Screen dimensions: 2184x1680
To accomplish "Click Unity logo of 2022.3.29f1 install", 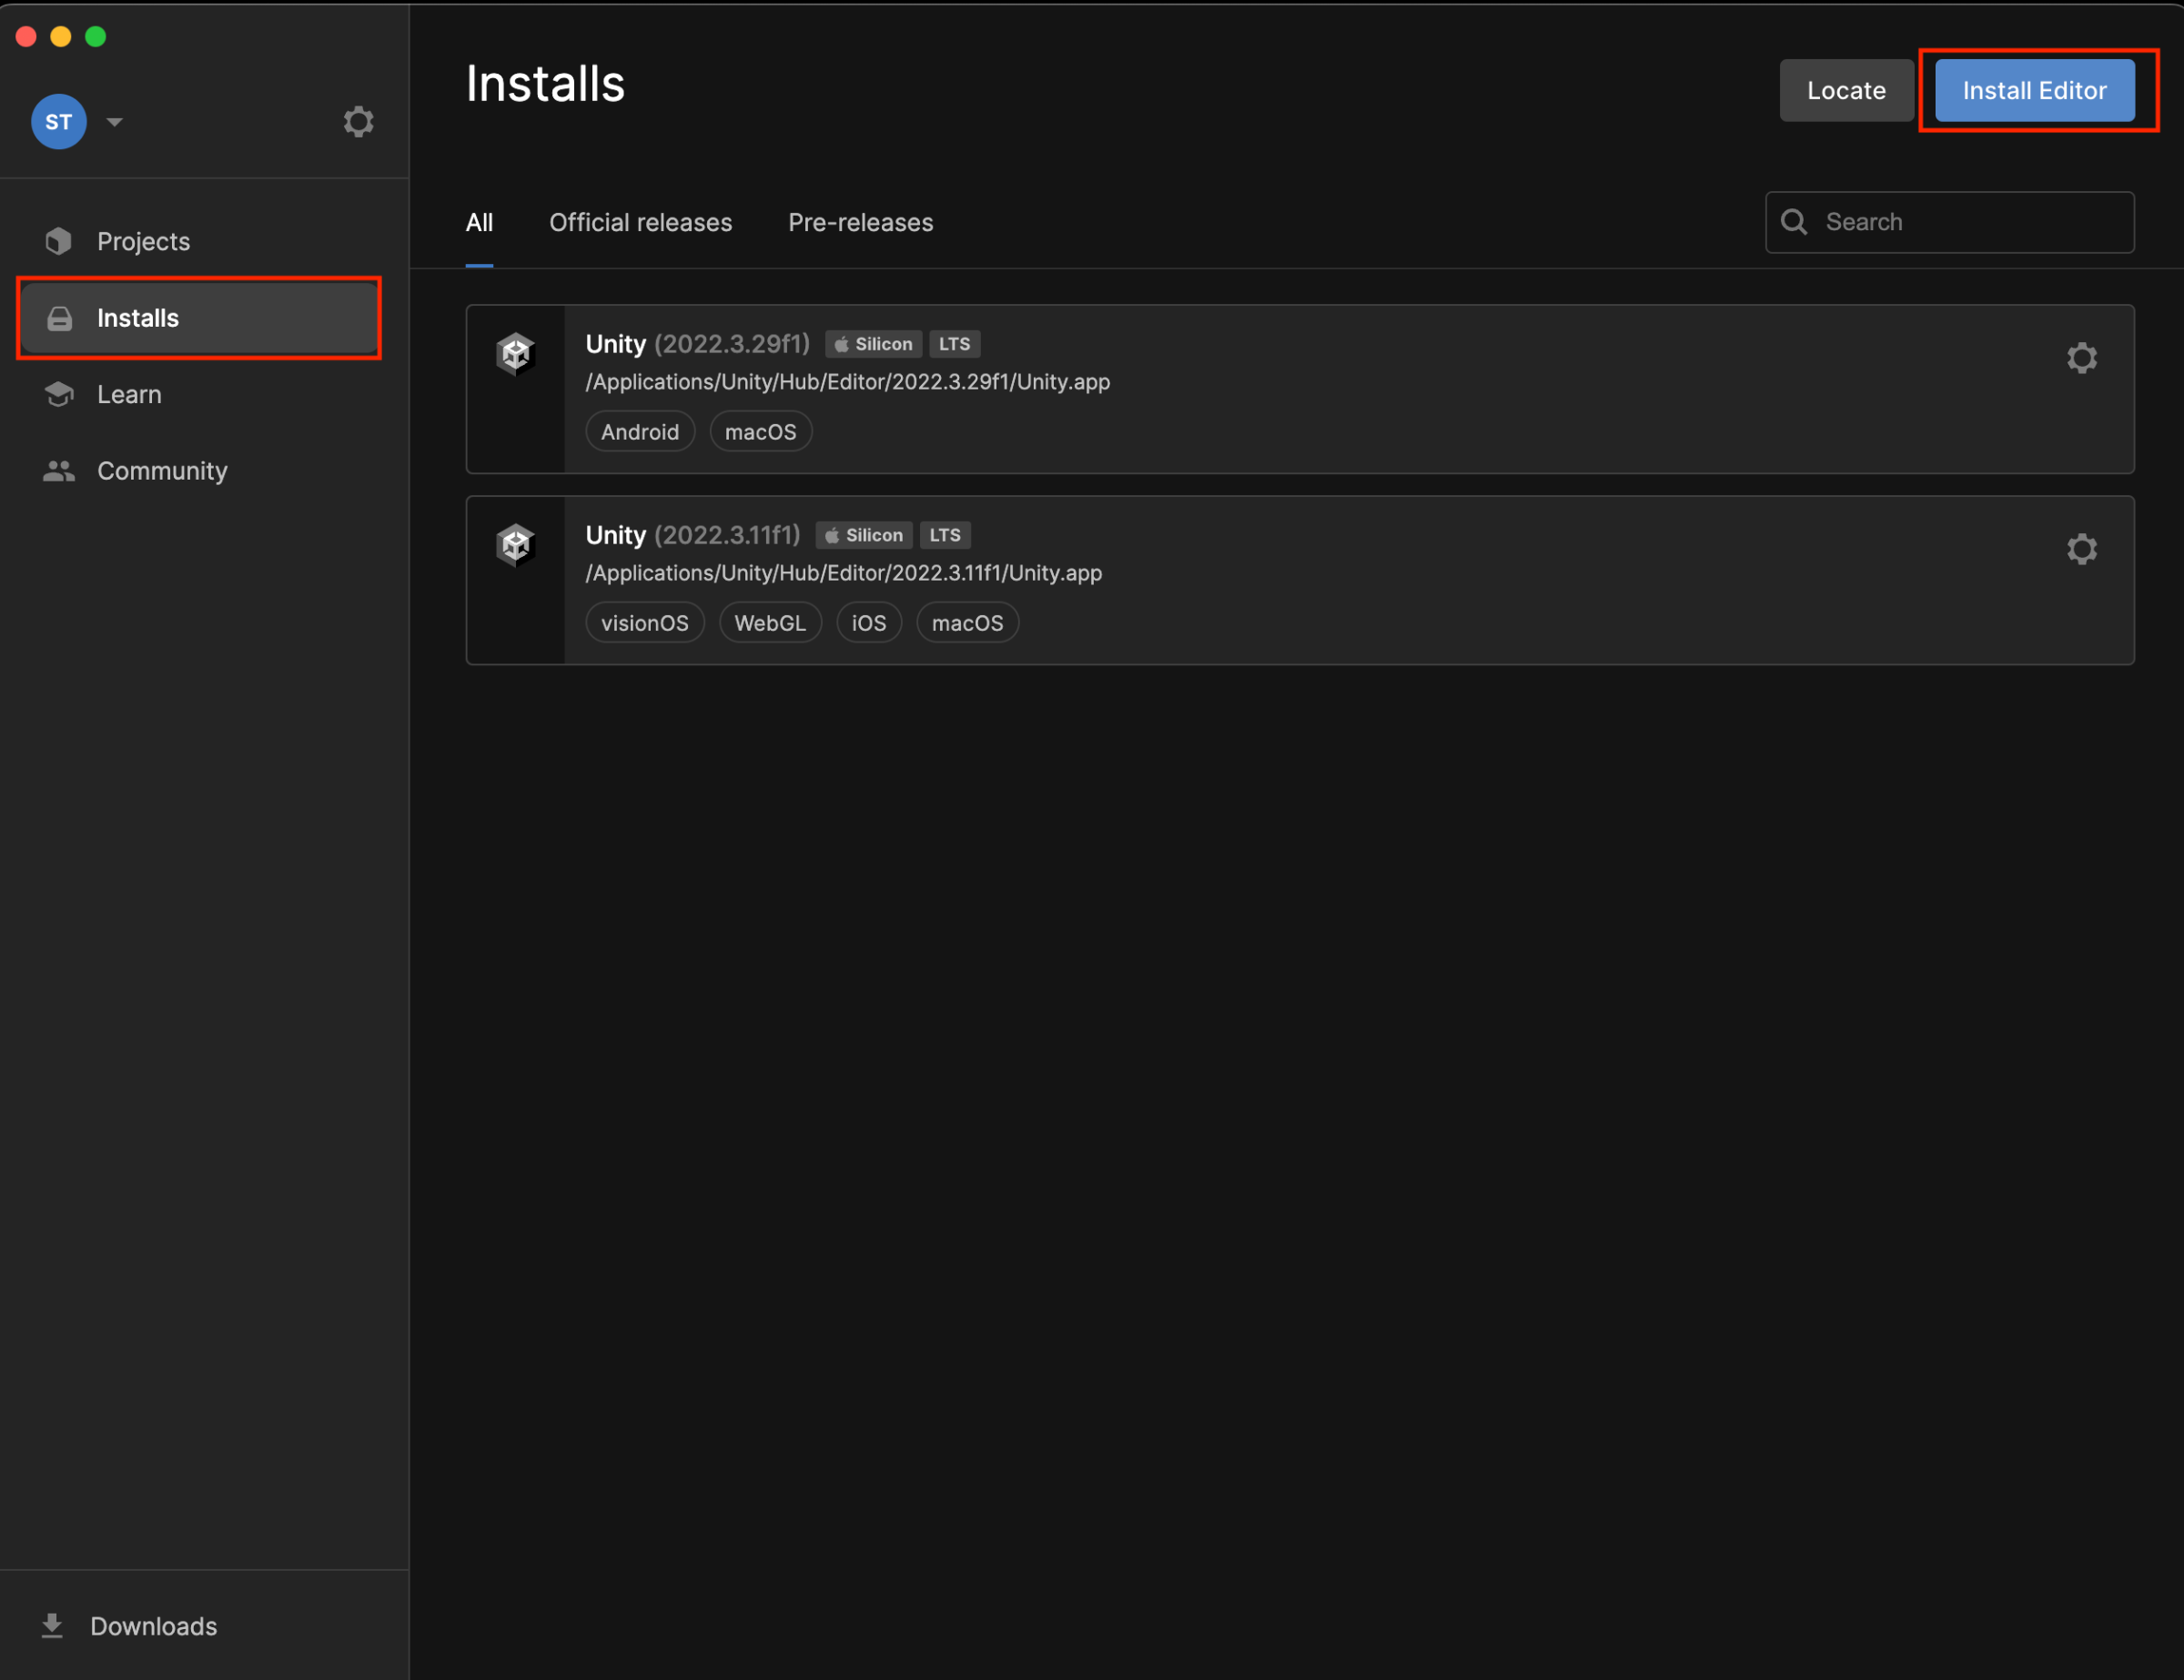I will coord(515,354).
